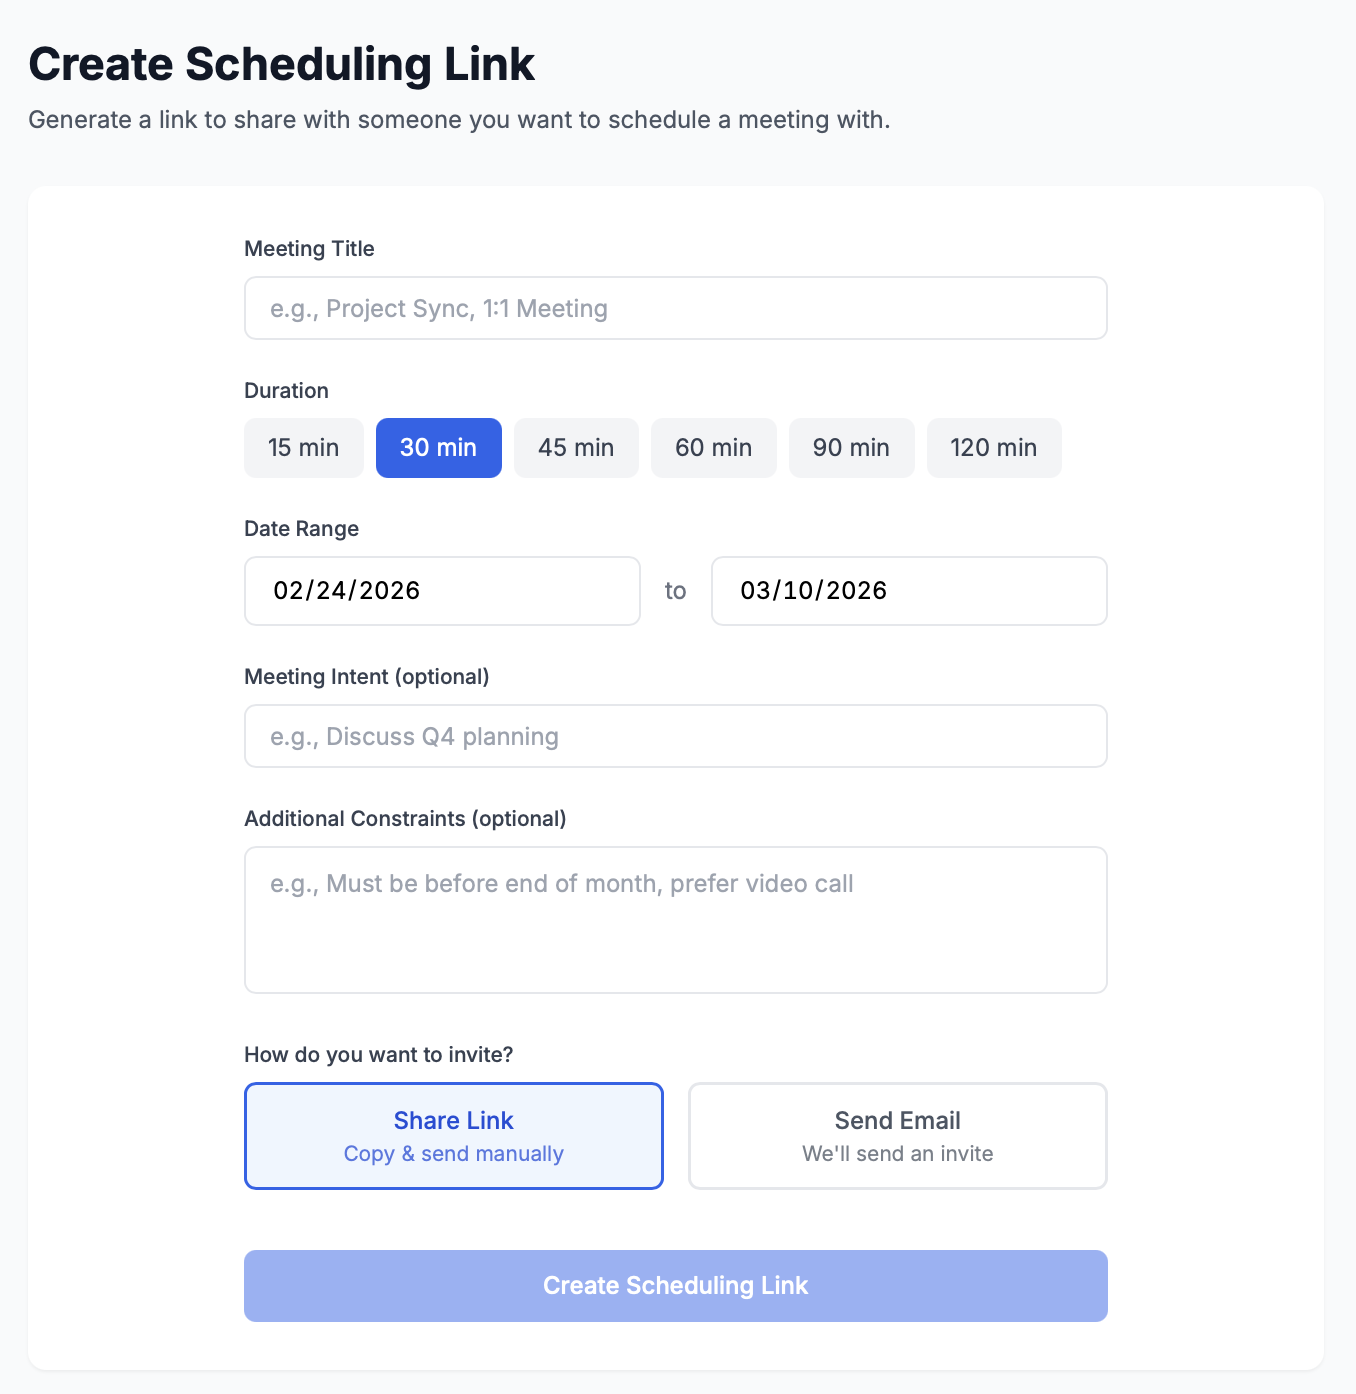Viewport: 1356px width, 1394px height.
Task: Pick the 60 min duration option
Action: tap(713, 448)
